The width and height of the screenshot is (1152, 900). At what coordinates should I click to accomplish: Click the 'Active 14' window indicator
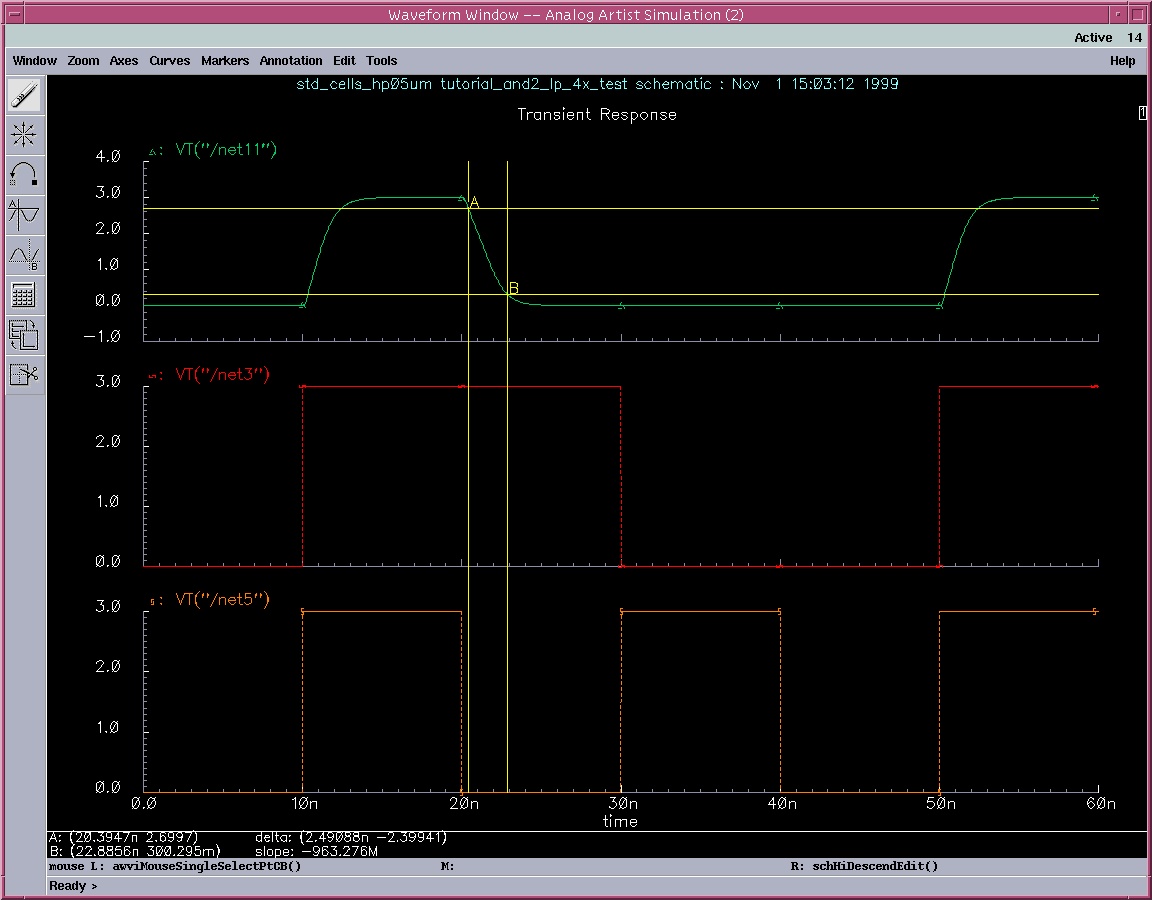point(1108,37)
